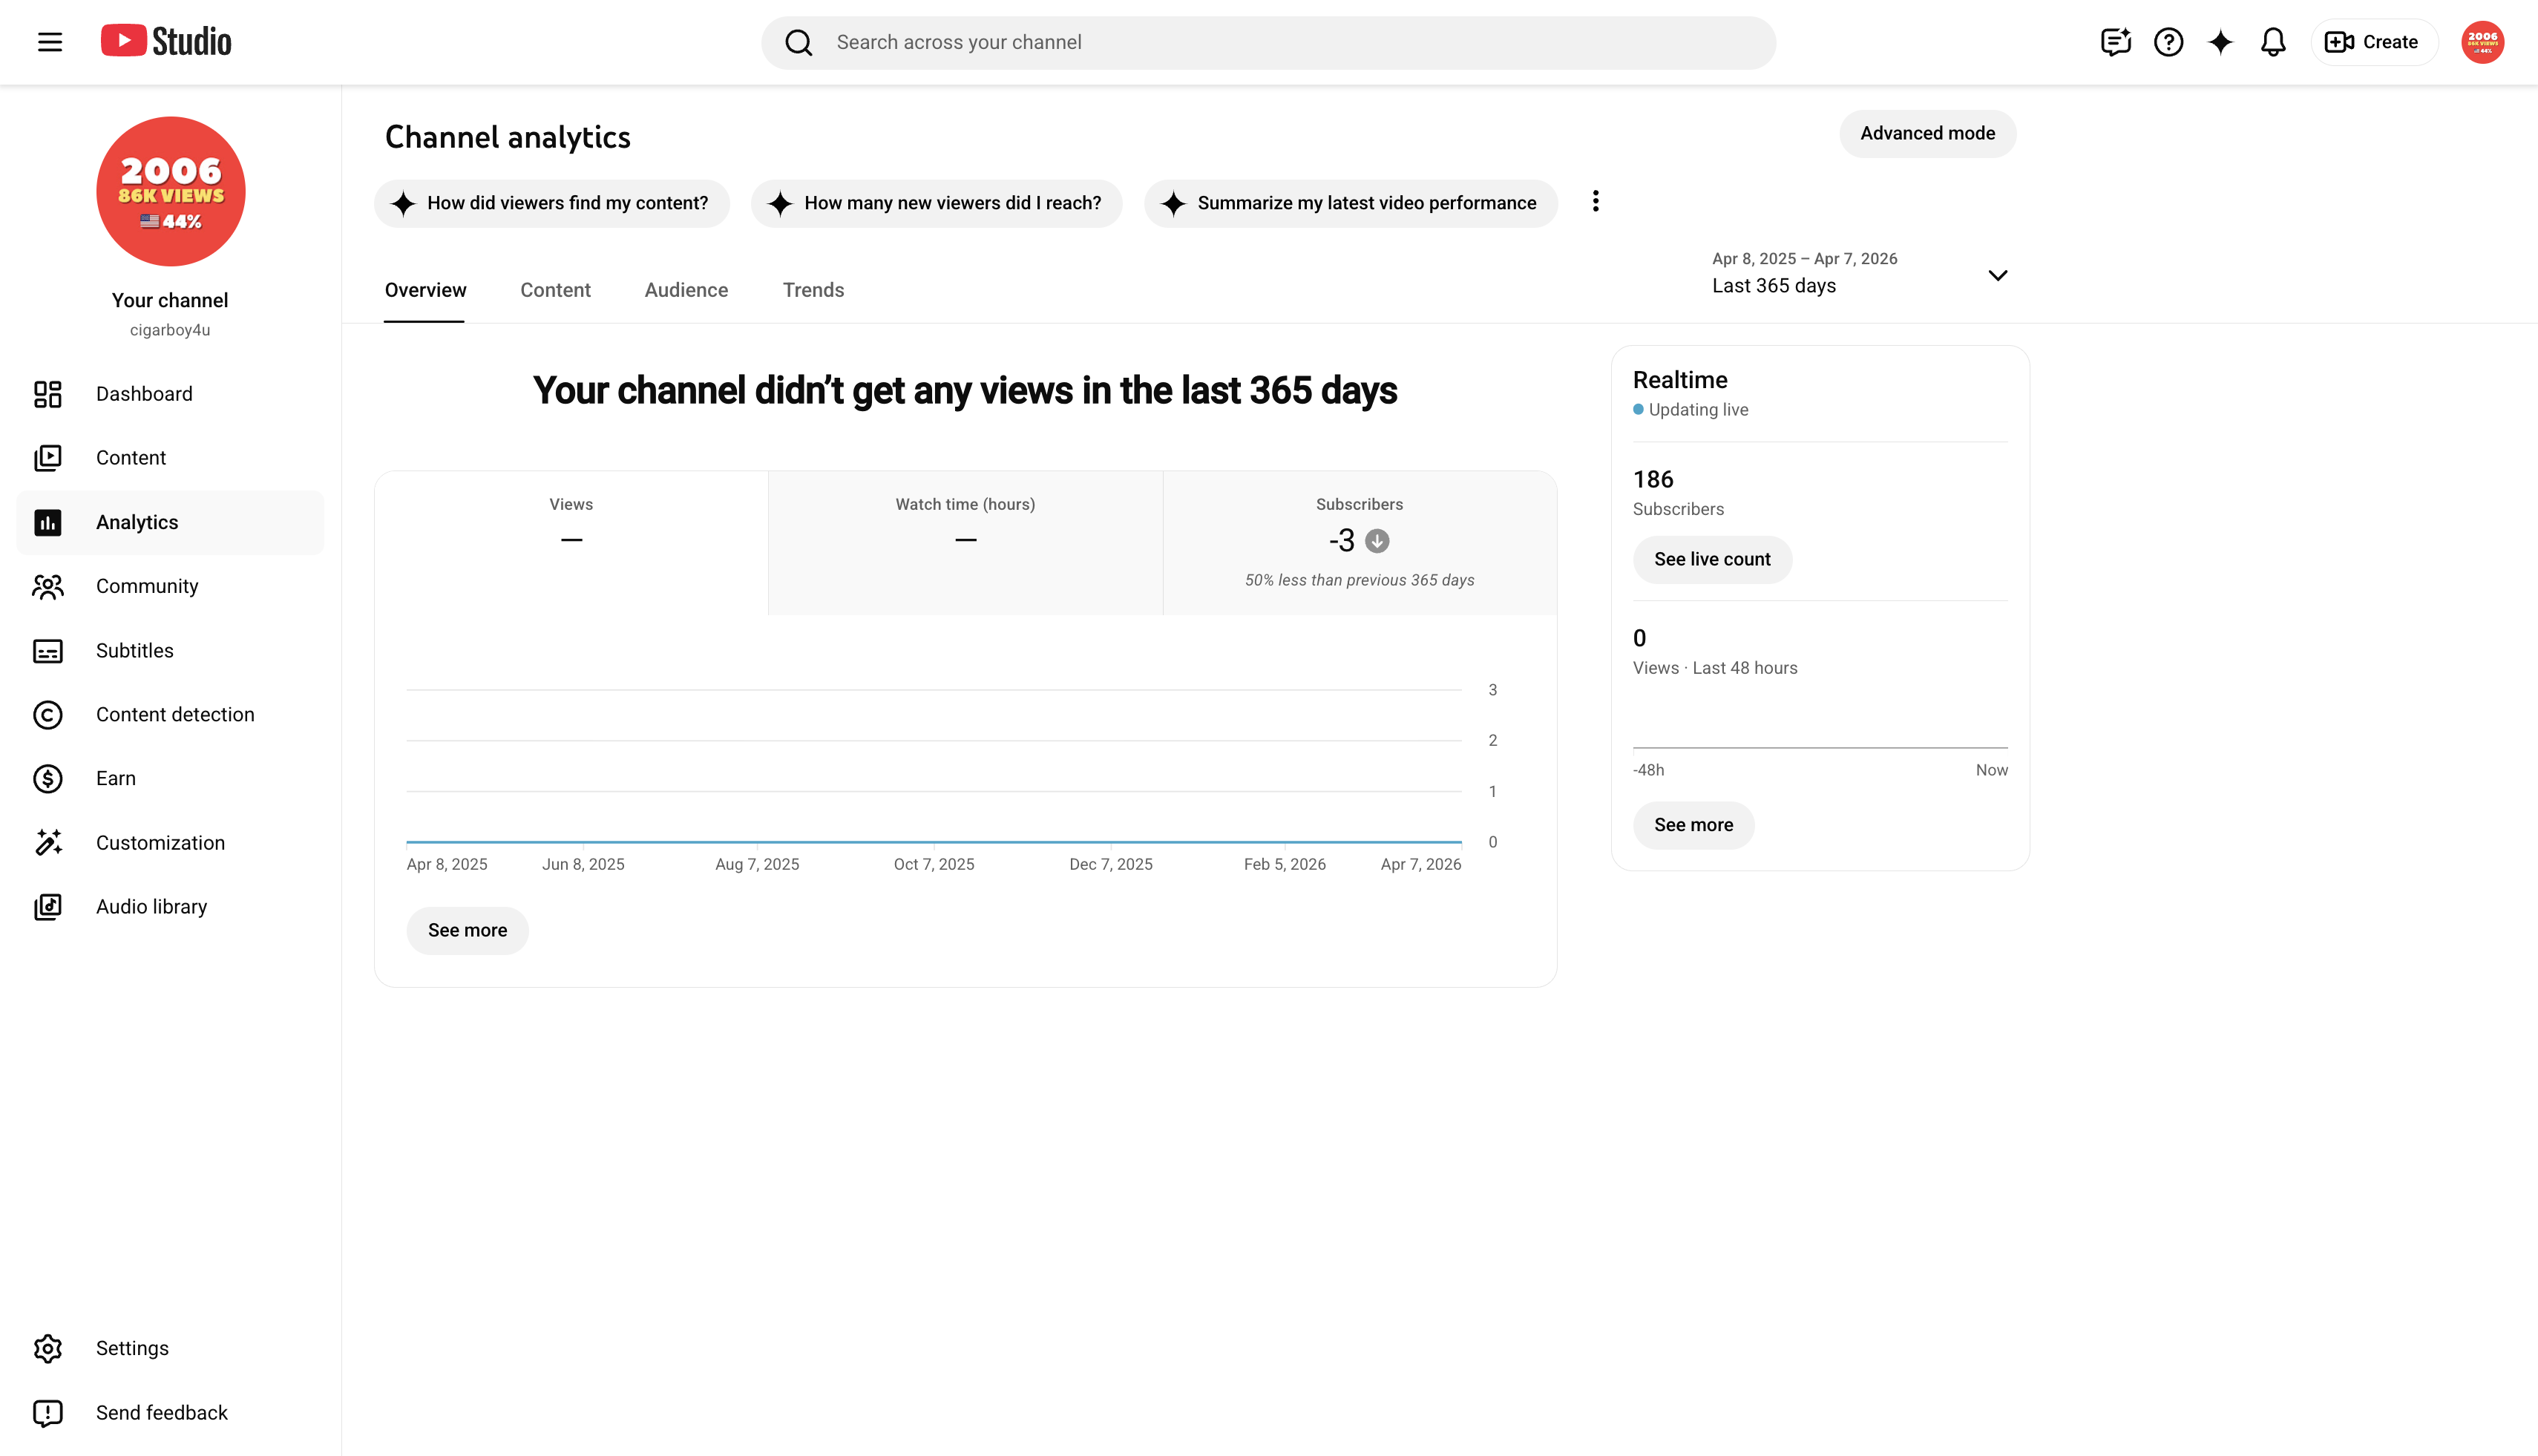Viewport: 2538px width, 1456px height.
Task: Open the help question mark icon
Action: coord(2168,42)
